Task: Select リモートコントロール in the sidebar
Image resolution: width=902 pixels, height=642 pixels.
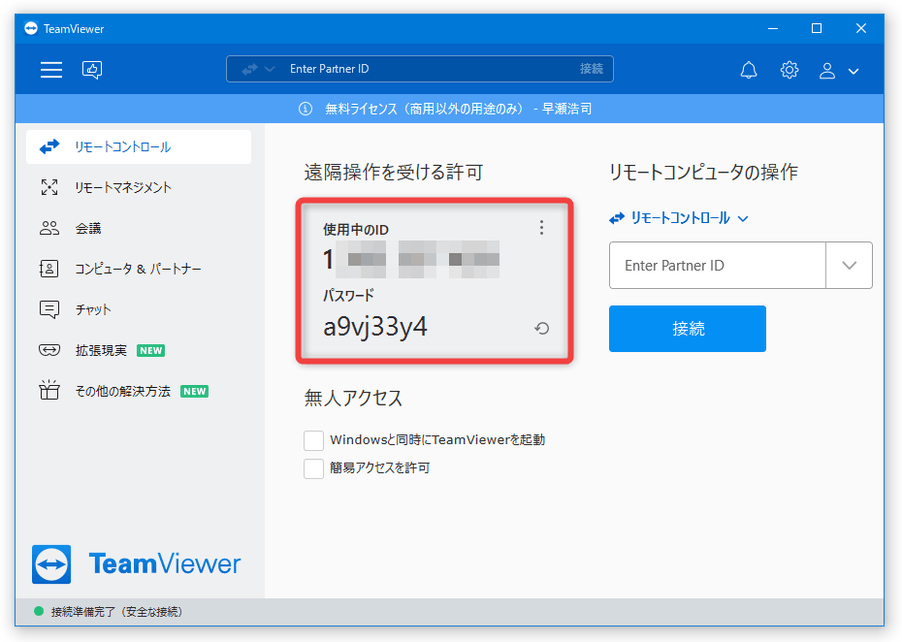Action: pyautogui.click(x=139, y=147)
